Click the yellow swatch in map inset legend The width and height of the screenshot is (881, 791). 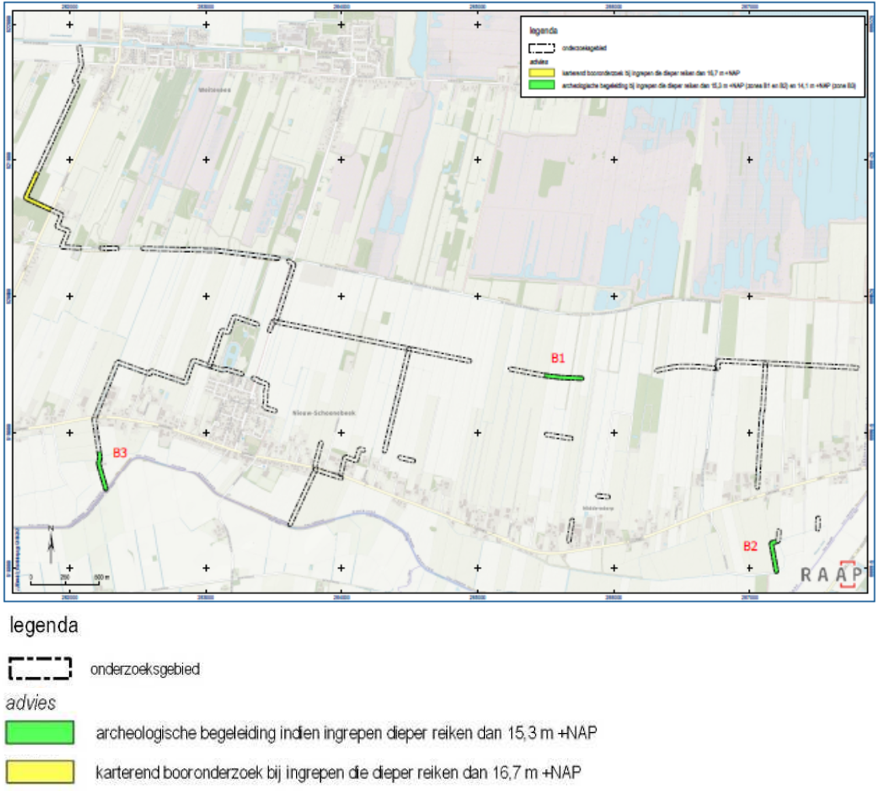tap(541, 74)
